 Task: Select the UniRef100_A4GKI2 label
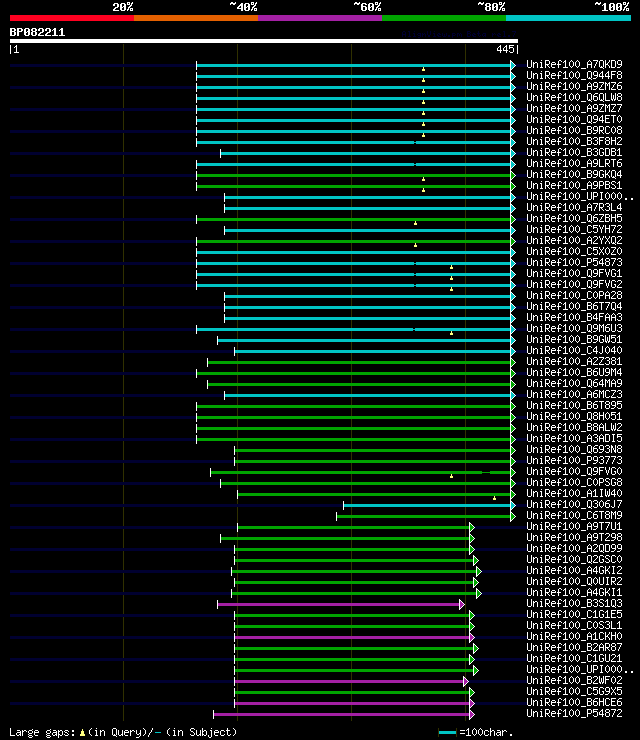(x=574, y=571)
